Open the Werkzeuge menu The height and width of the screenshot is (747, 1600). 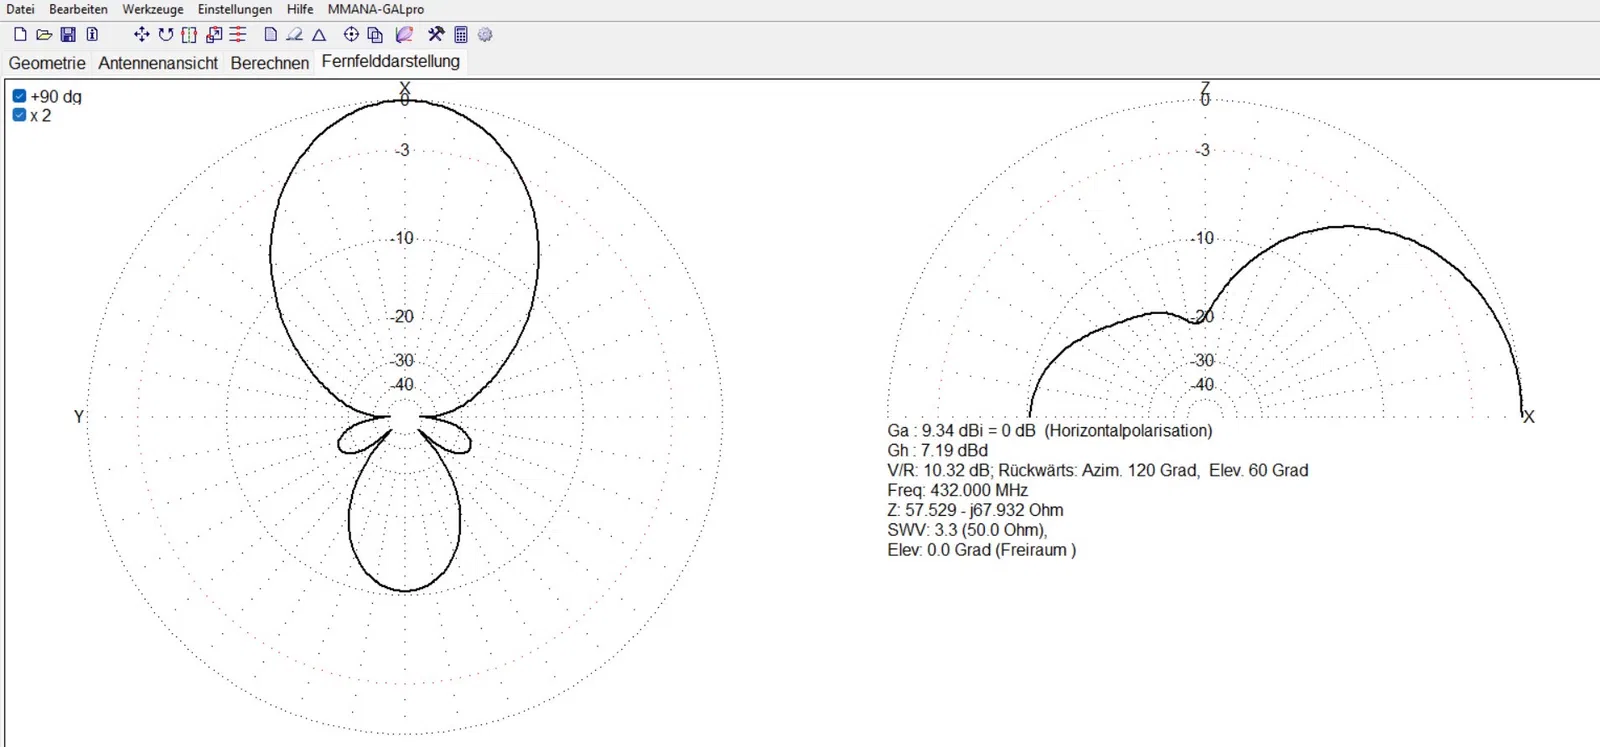pyautogui.click(x=153, y=9)
